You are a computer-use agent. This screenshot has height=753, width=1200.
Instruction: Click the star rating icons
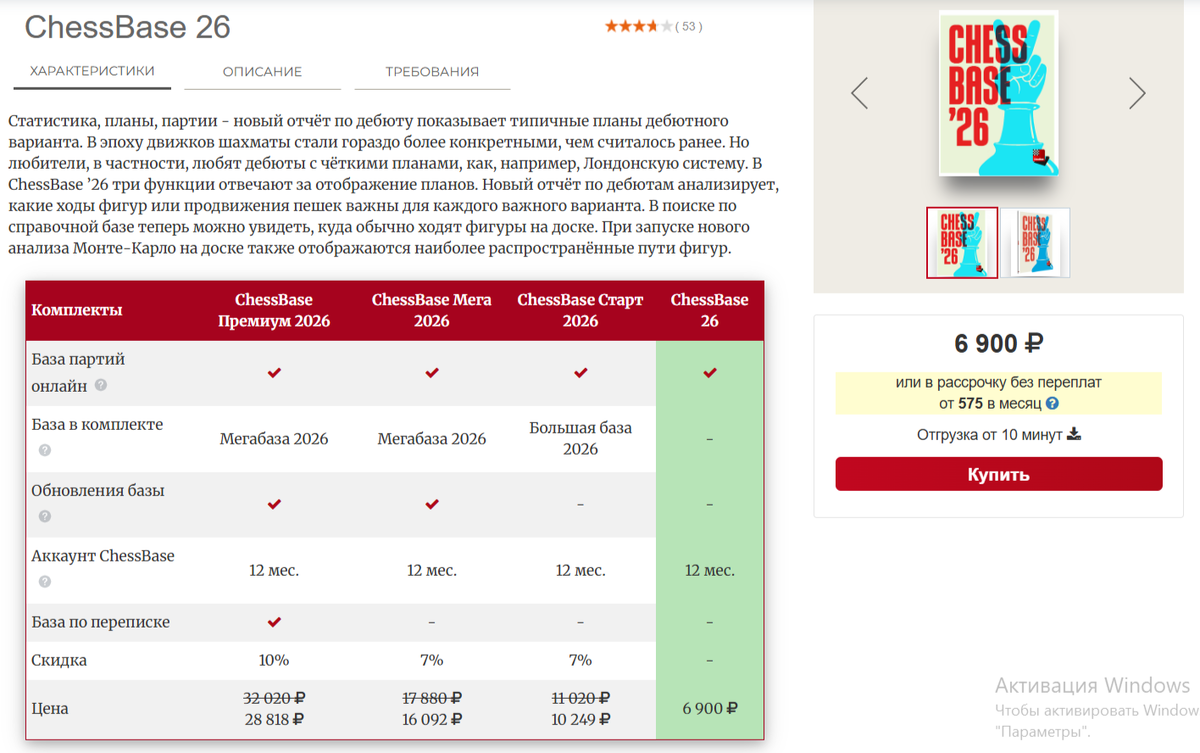(638, 26)
